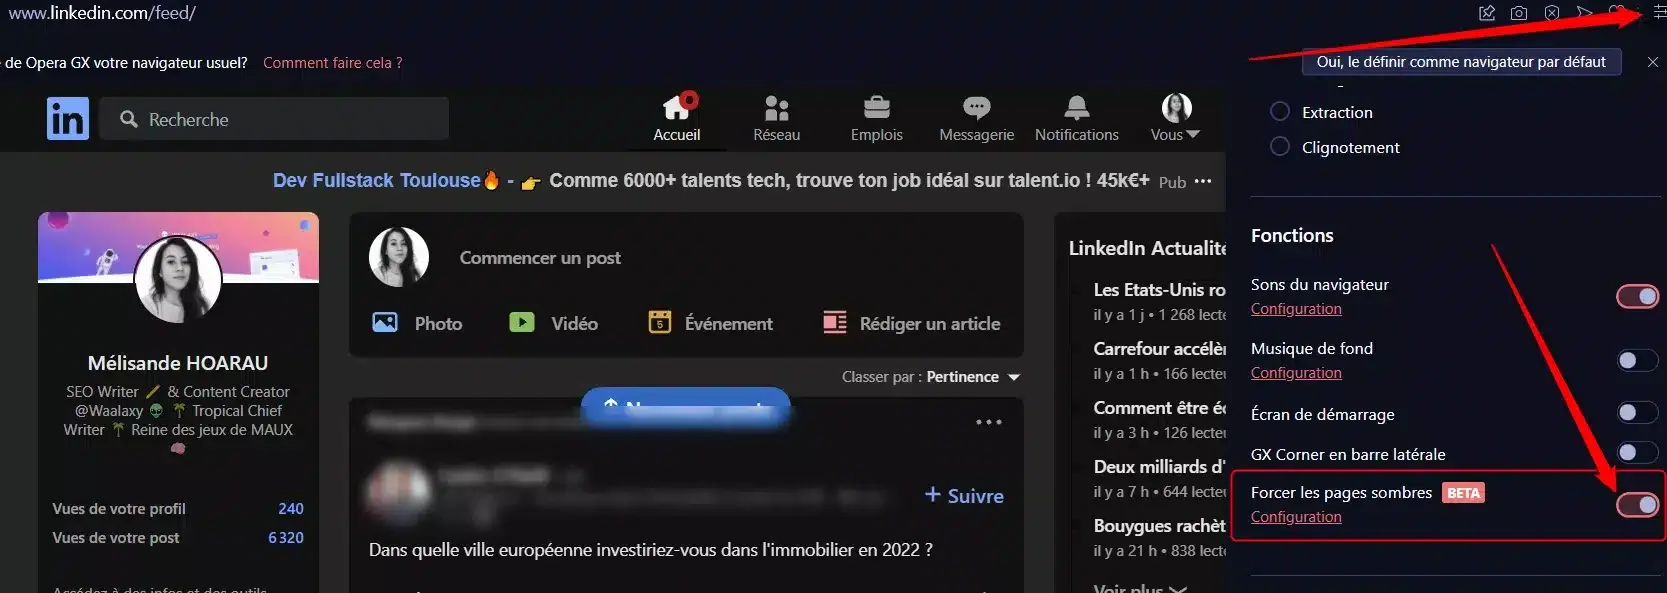Open Configuration link under Sons du navigateur
The height and width of the screenshot is (593, 1667).
[x=1296, y=309]
